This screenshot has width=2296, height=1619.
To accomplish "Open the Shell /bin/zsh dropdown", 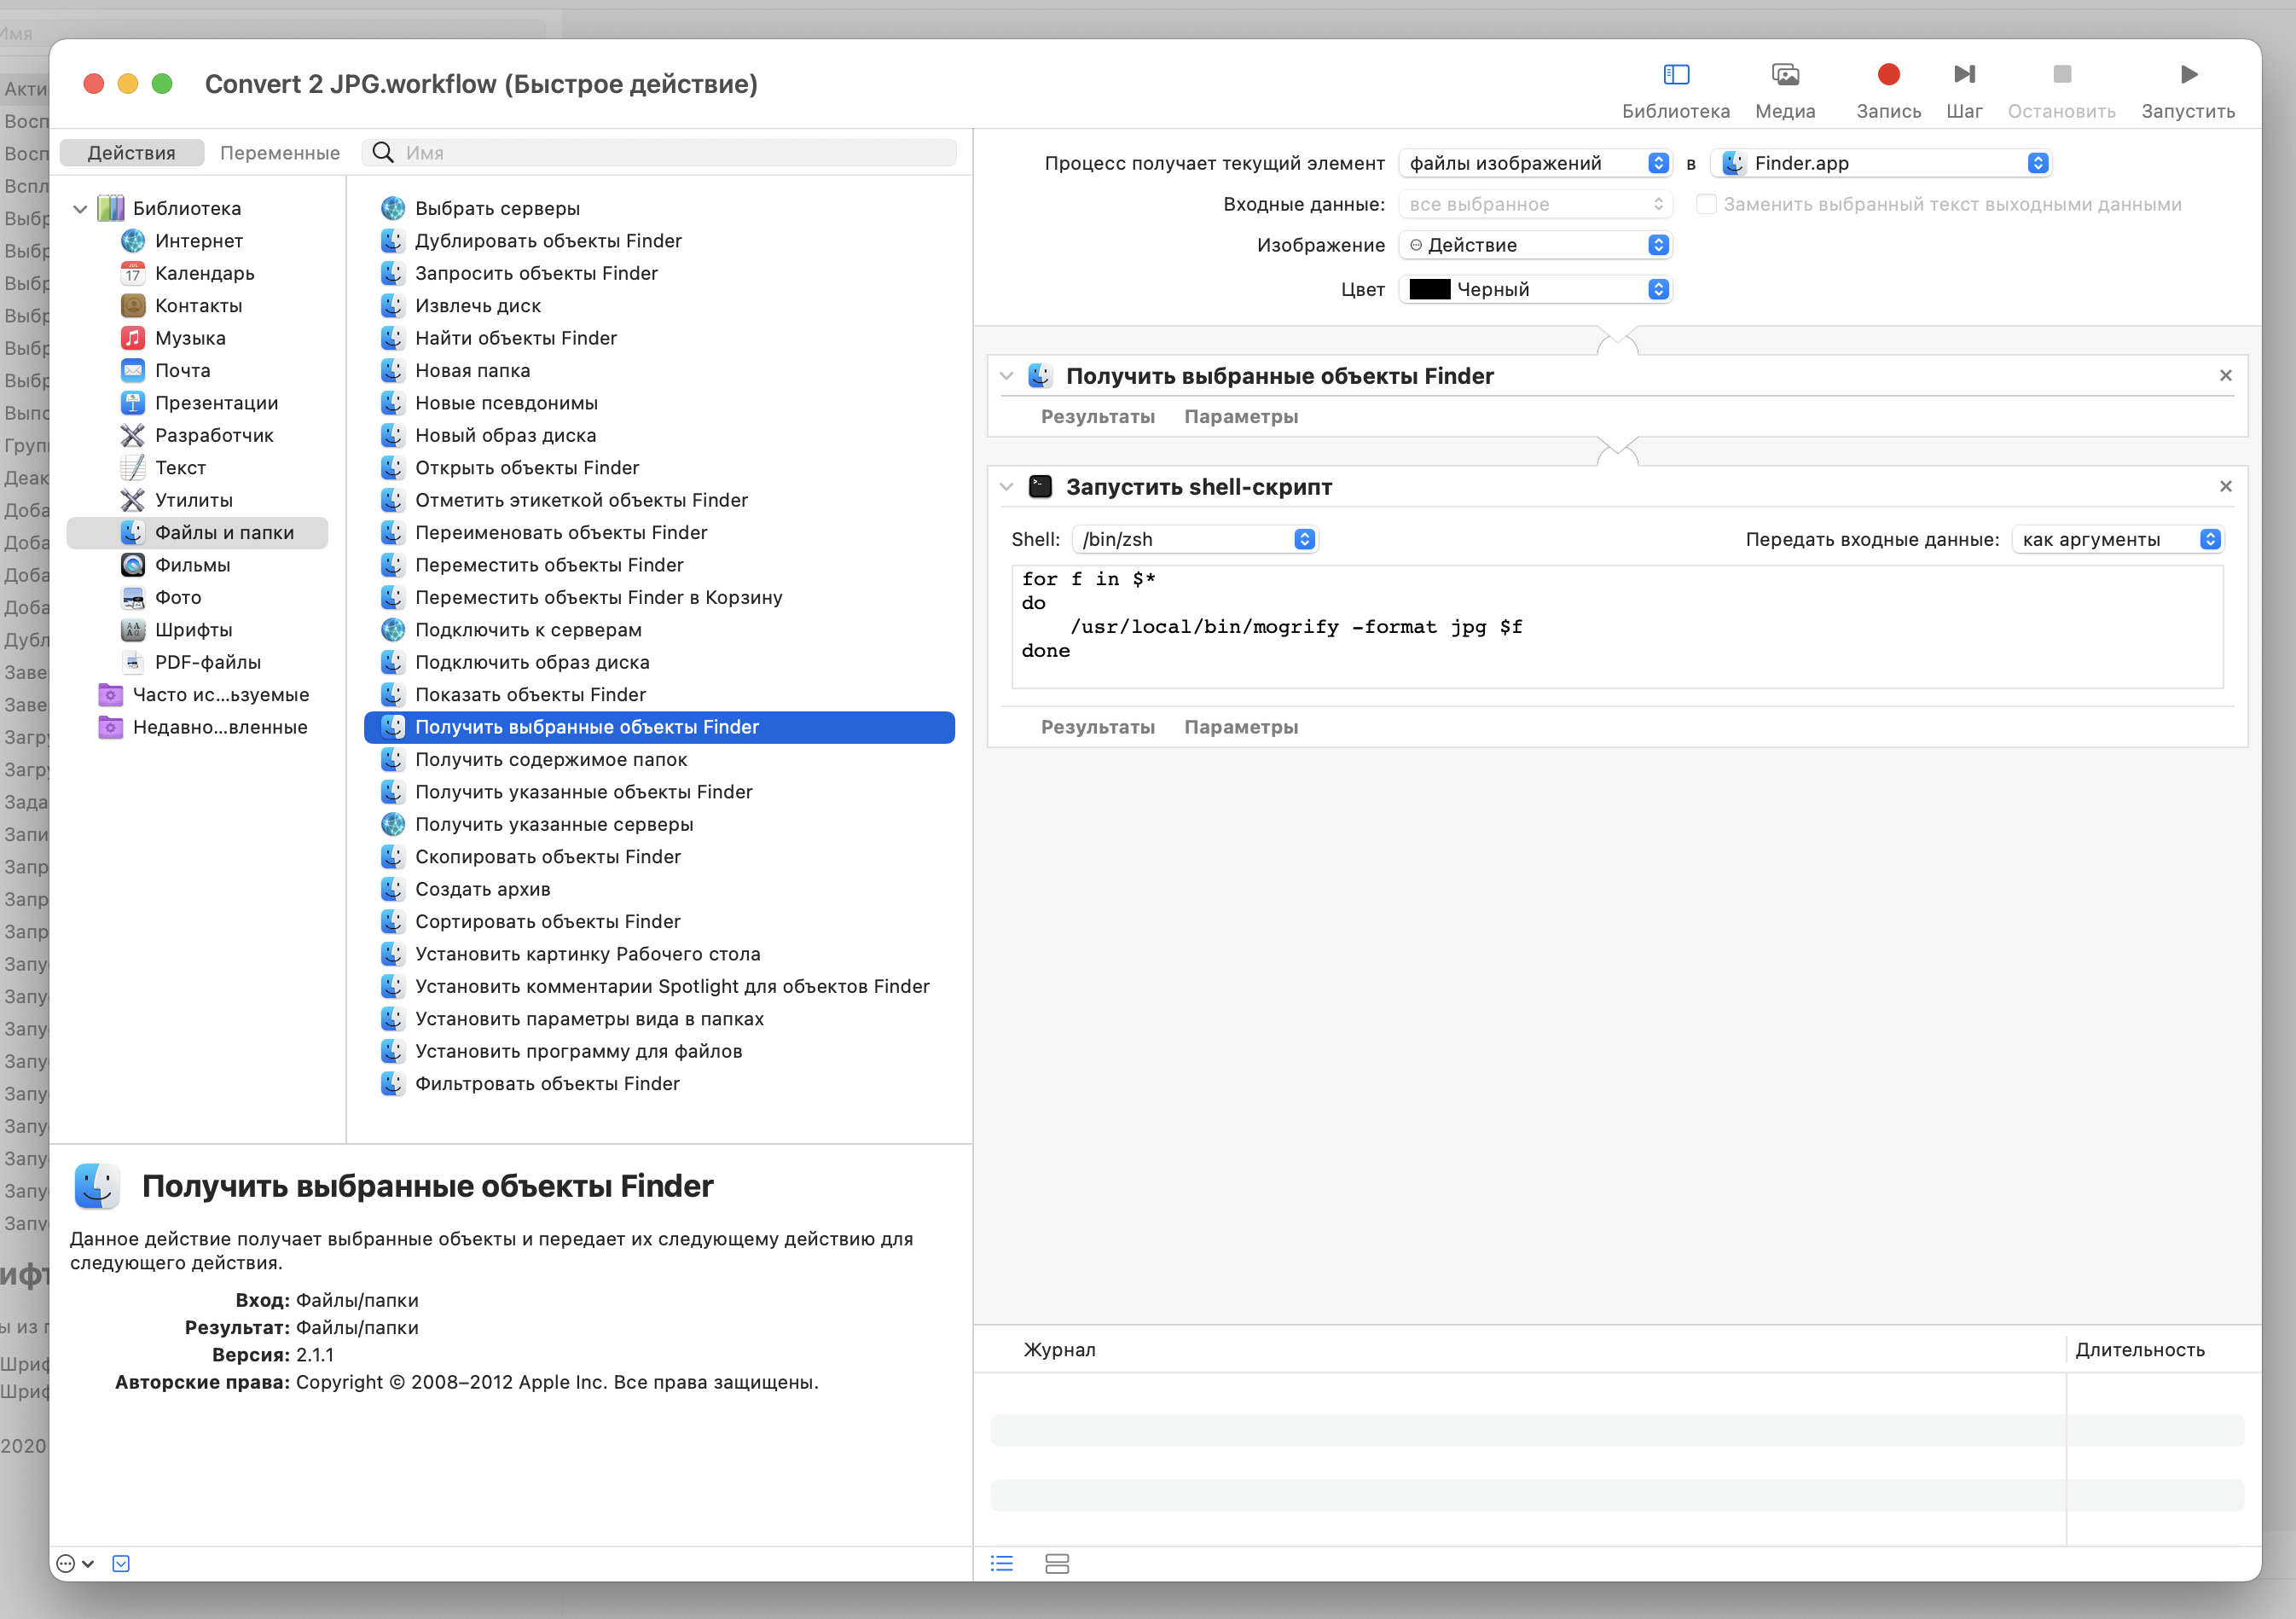I will [x=1195, y=539].
